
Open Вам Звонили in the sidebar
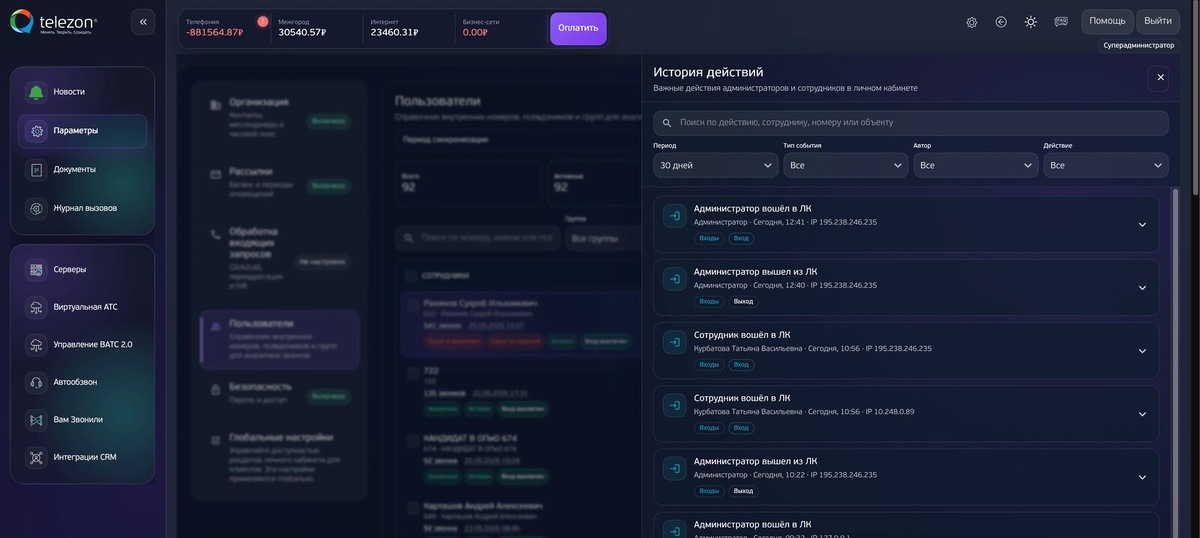[83, 419]
